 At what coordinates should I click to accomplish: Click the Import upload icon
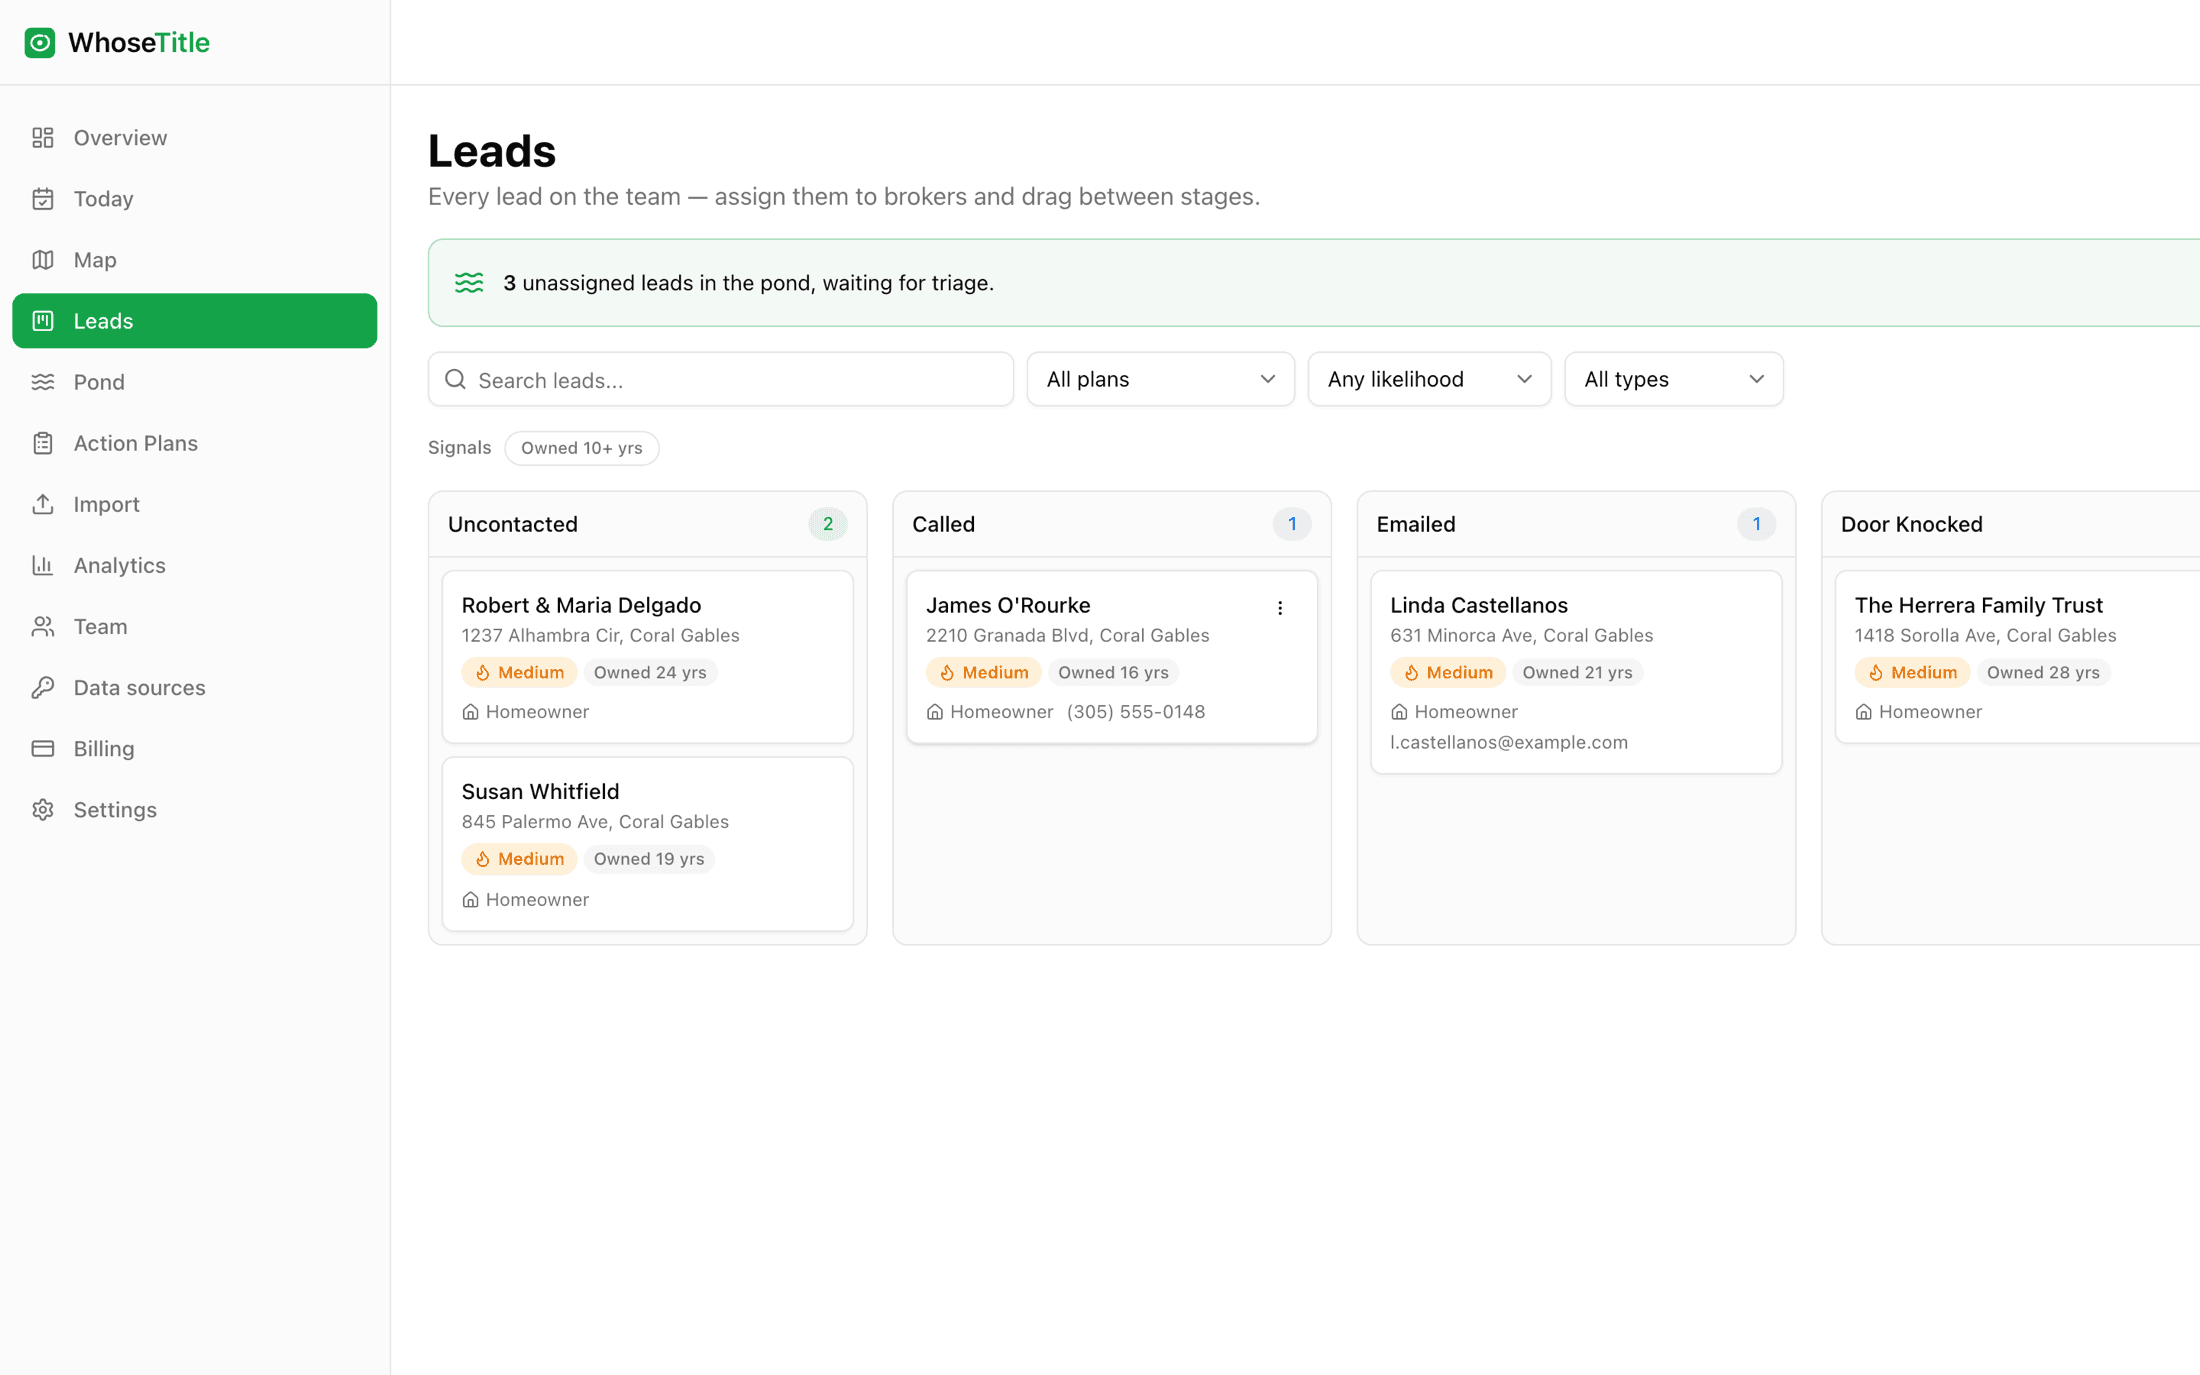[43, 504]
